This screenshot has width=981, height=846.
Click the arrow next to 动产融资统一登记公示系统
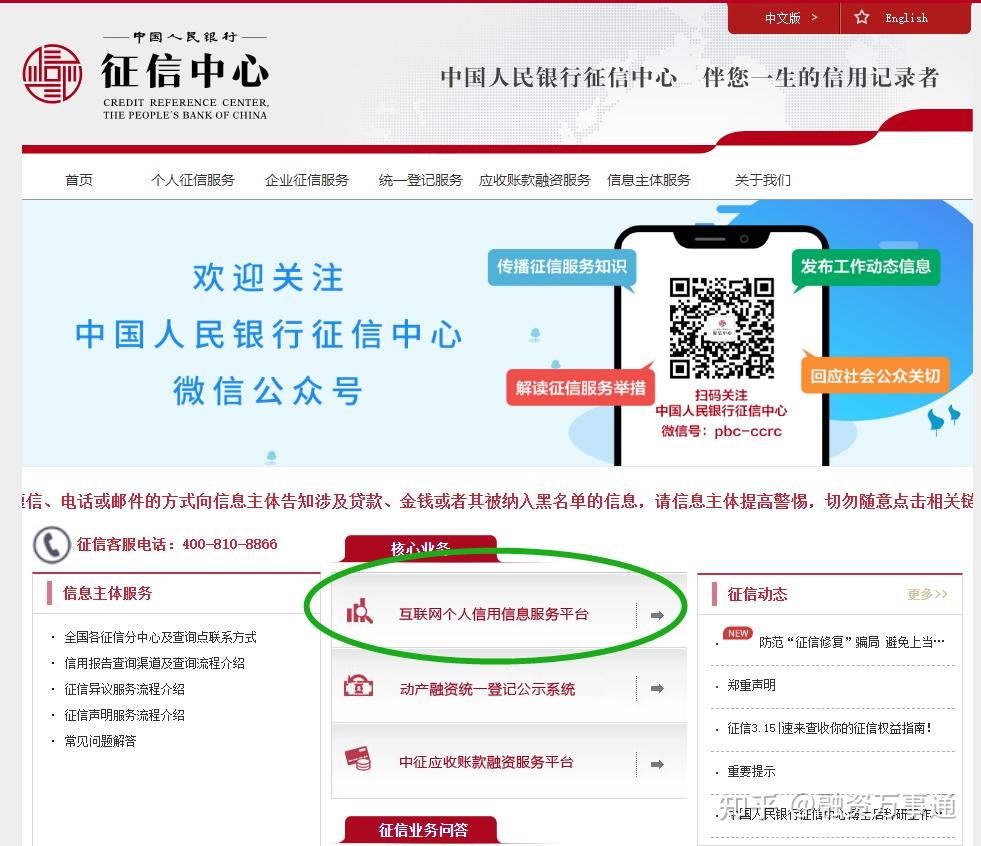click(657, 688)
